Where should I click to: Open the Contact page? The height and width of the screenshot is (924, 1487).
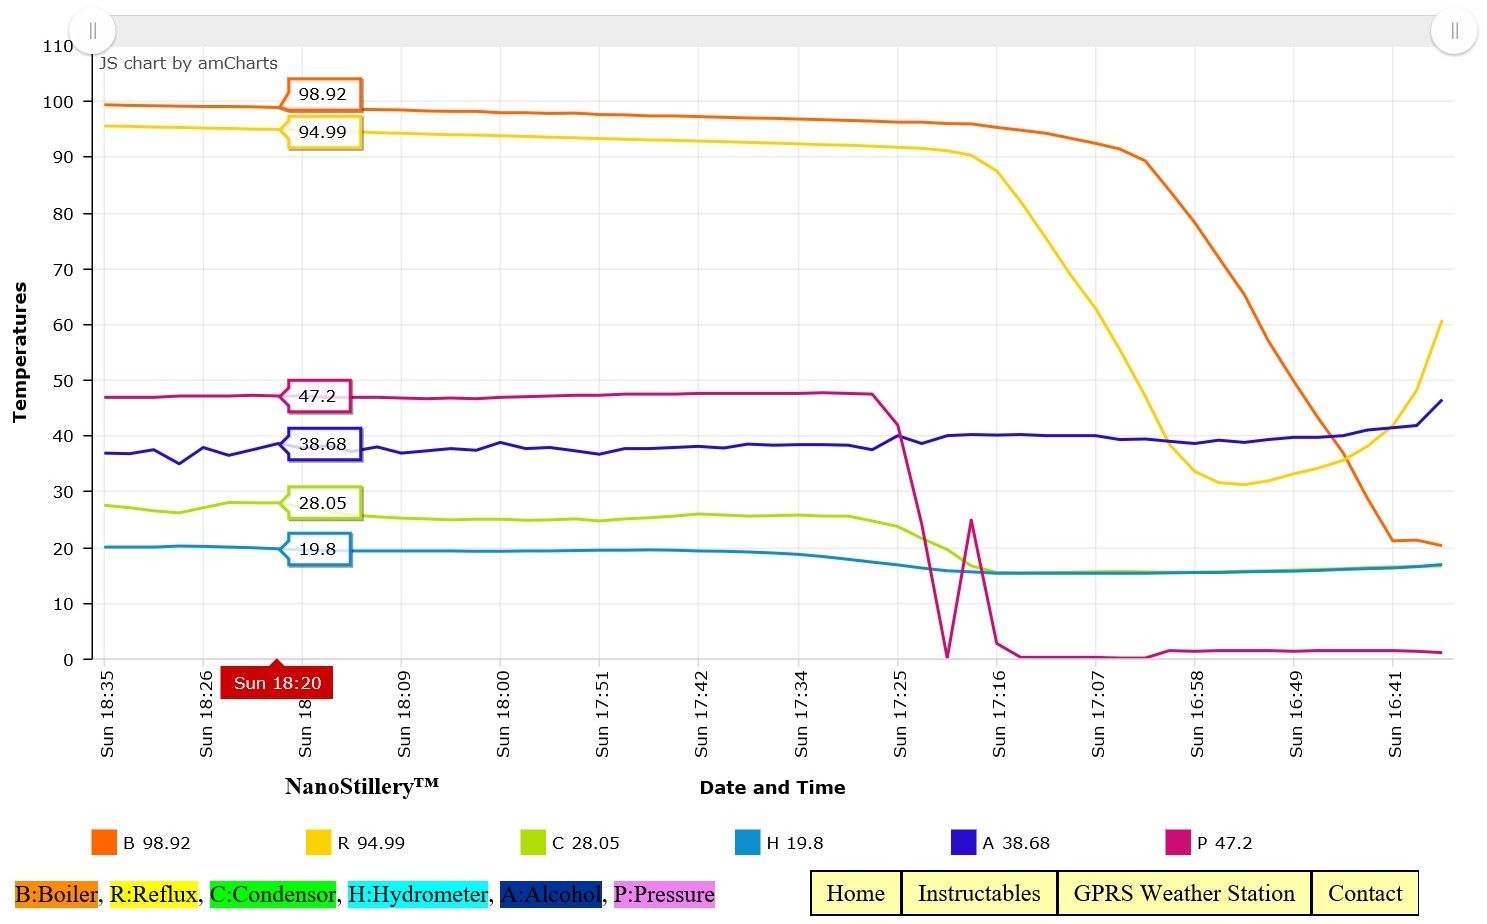pos(1365,893)
